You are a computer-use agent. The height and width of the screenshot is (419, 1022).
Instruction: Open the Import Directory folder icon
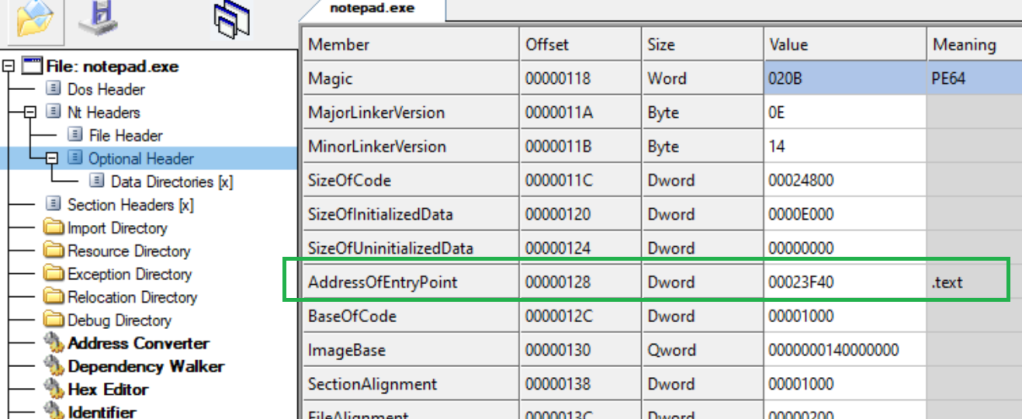click(53, 228)
